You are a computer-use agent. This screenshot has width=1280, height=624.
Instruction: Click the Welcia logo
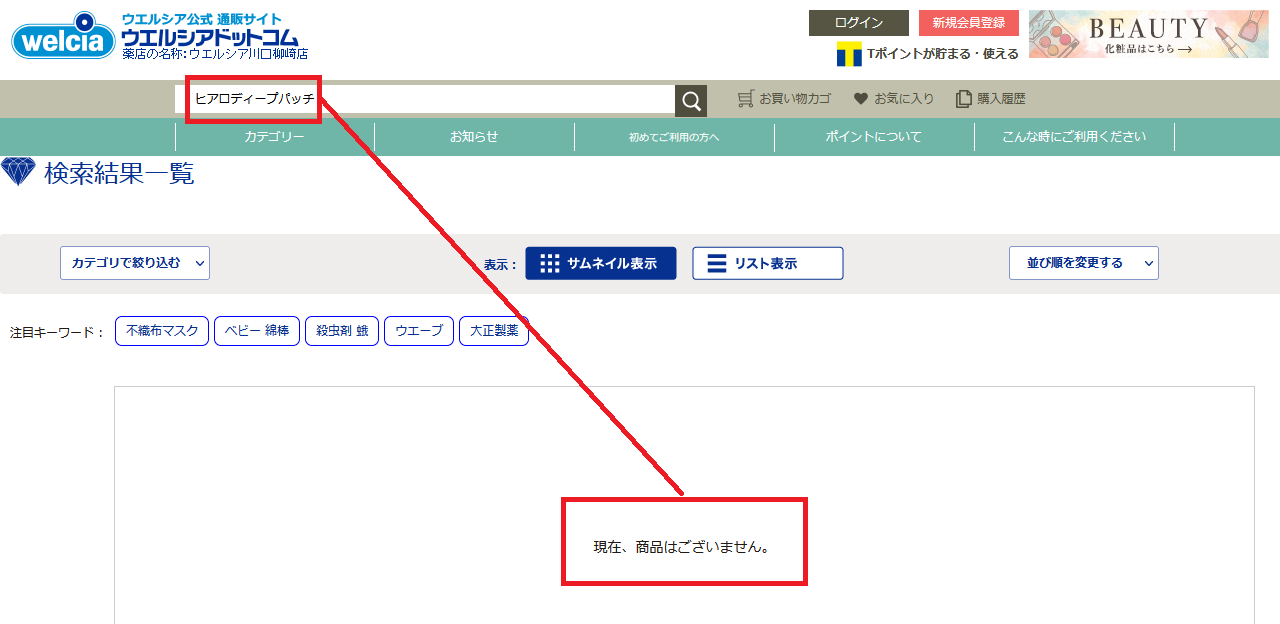64,37
